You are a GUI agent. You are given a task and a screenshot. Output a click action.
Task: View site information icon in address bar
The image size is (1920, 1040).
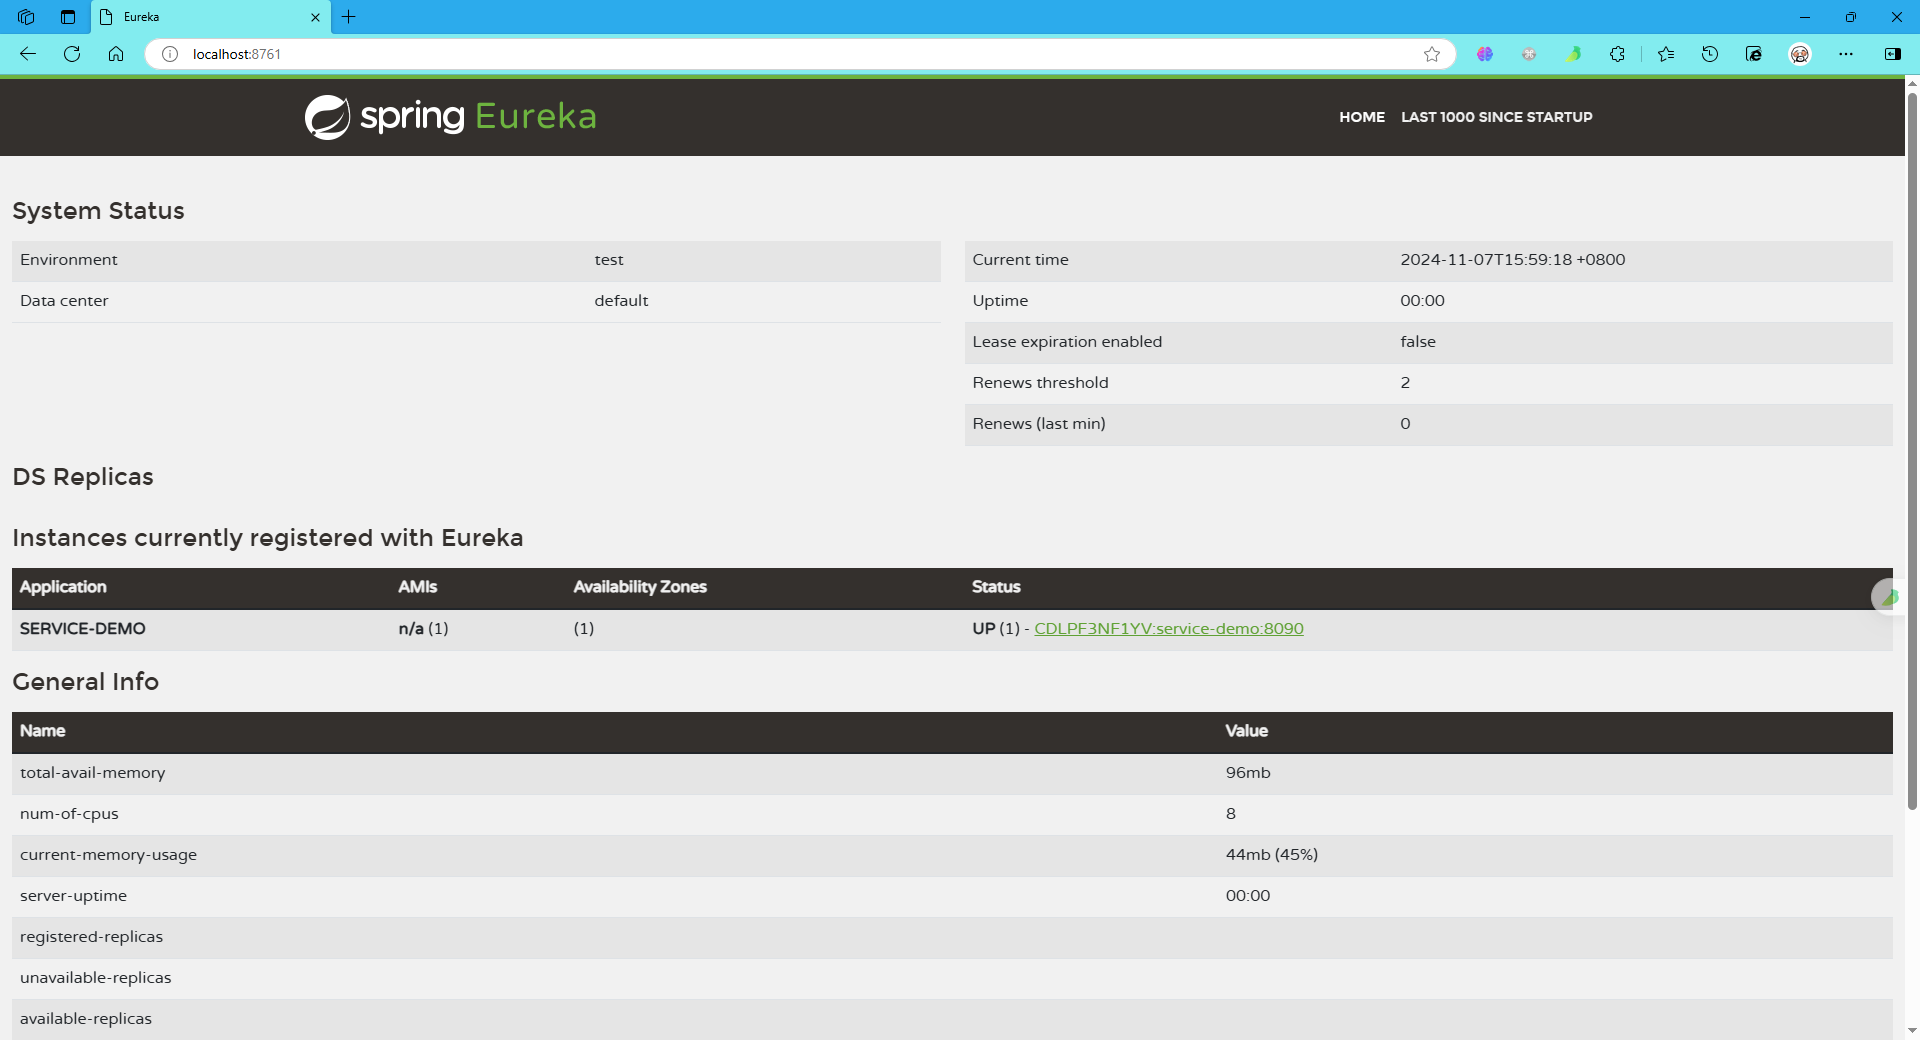[170, 54]
